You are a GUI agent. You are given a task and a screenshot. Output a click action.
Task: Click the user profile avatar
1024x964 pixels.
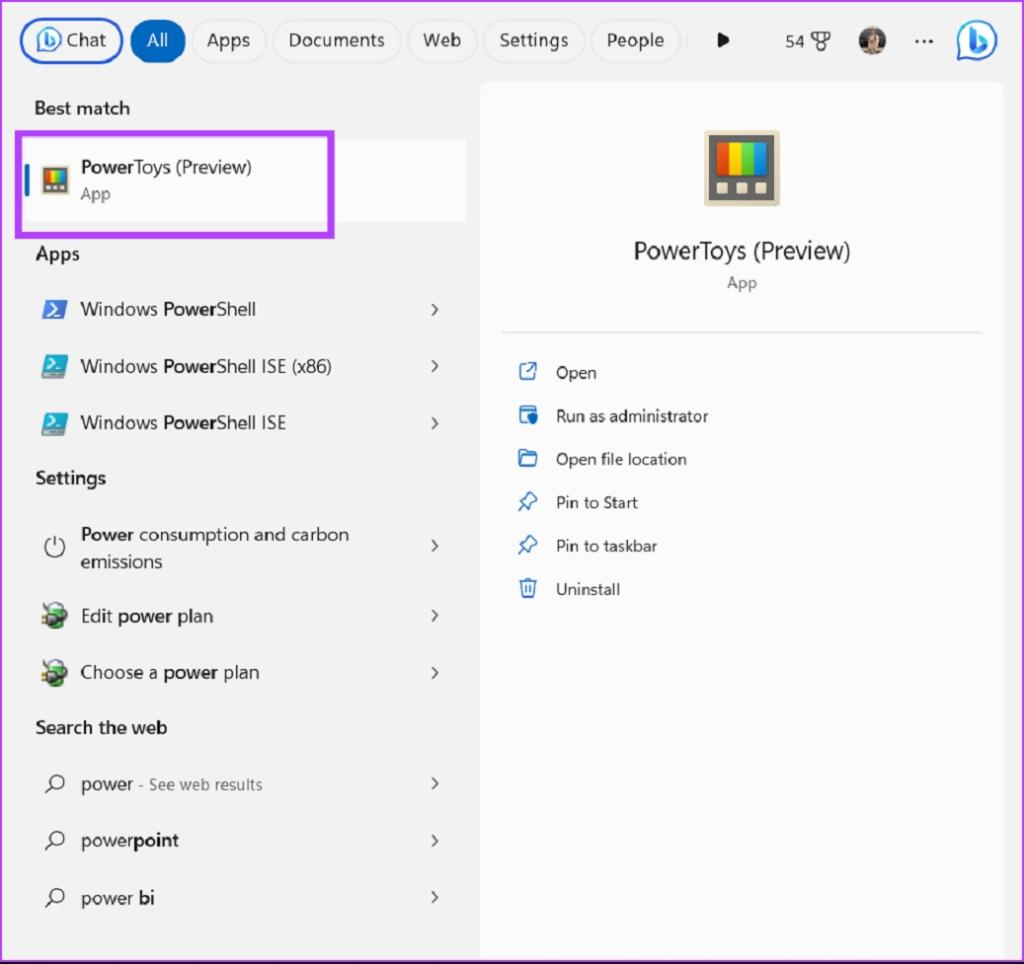click(872, 41)
